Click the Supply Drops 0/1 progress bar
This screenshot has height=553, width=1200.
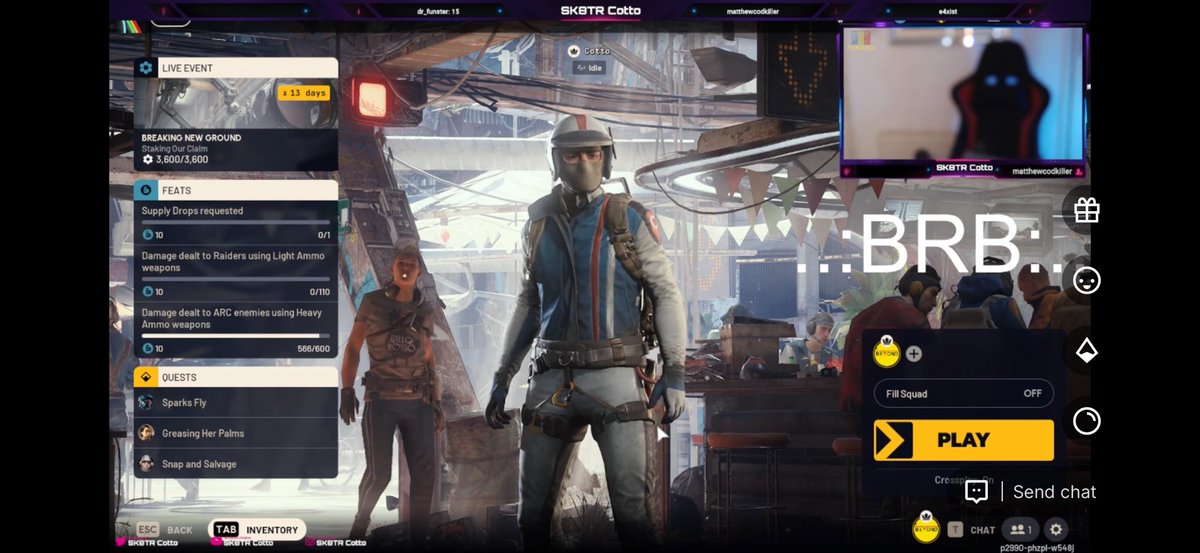tap(236, 222)
